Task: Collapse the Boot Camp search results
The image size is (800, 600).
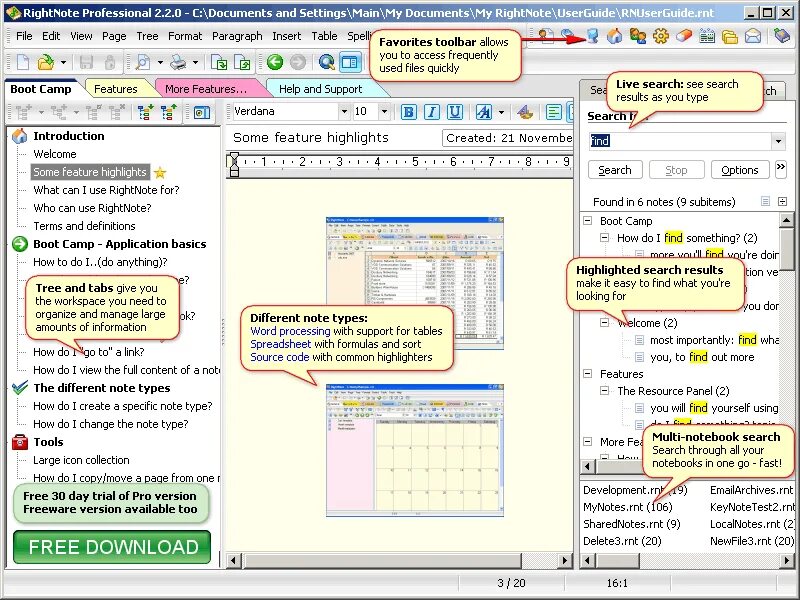Action: tap(588, 221)
